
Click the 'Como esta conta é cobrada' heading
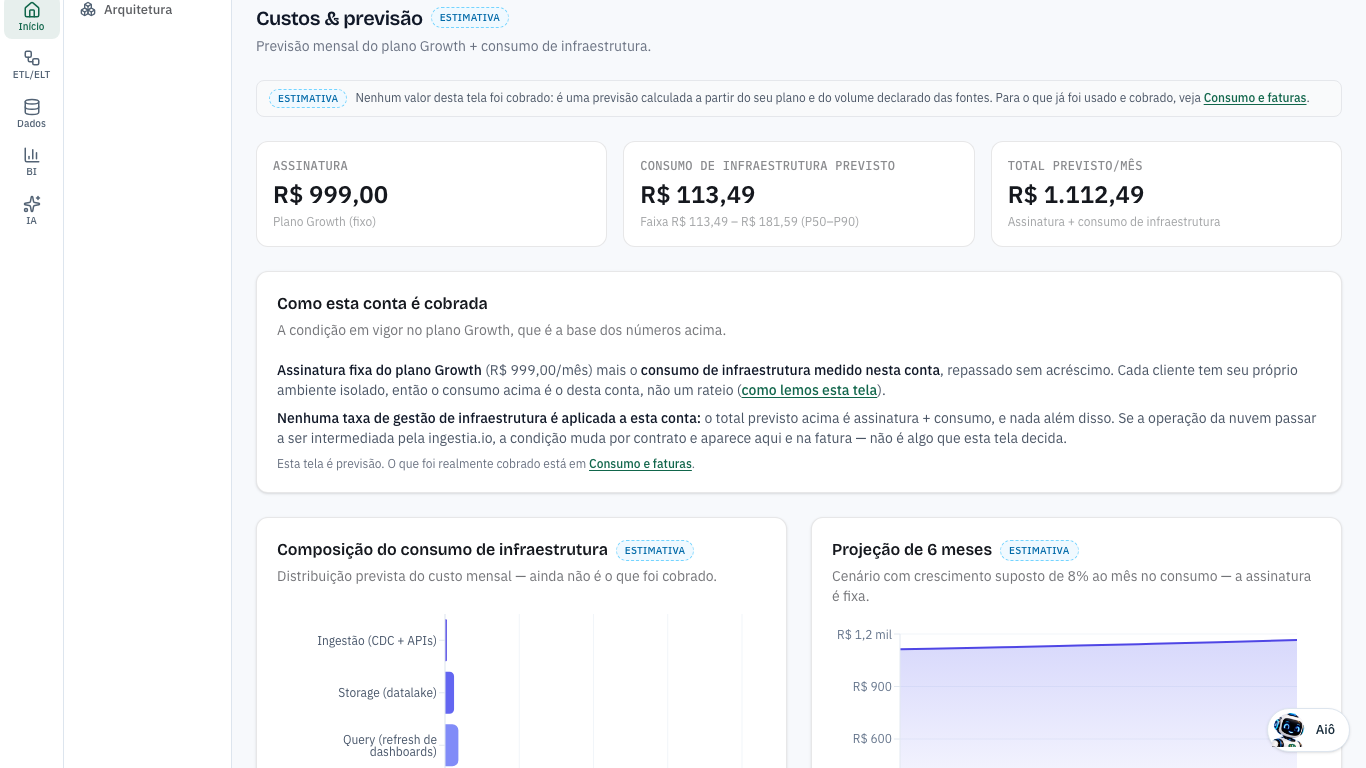(382, 303)
